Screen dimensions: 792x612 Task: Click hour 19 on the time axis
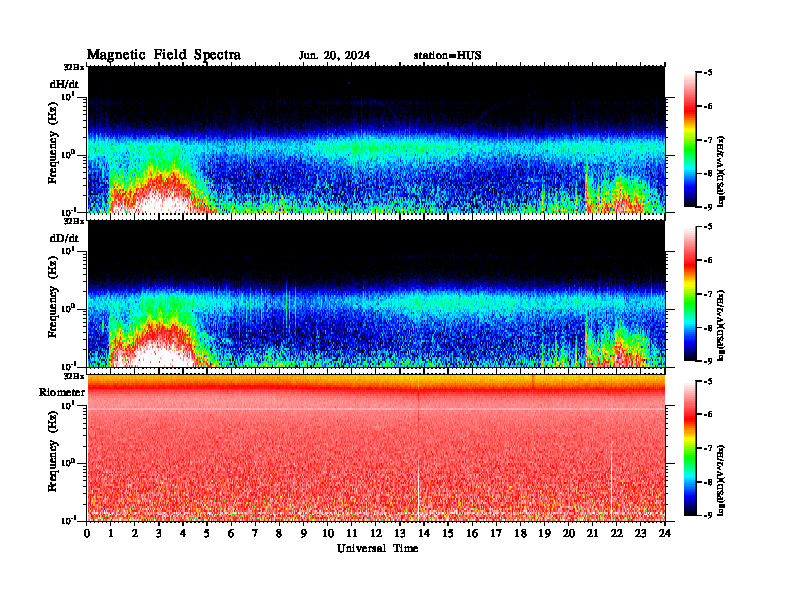click(544, 533)
